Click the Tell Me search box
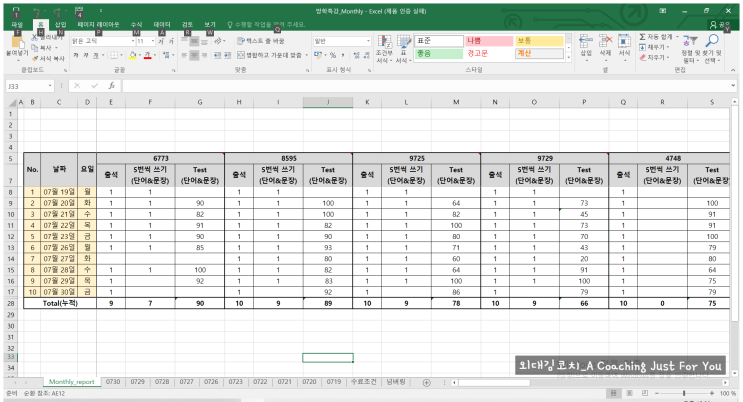Viewport: 743px width, 402px height. pos(265,25)
